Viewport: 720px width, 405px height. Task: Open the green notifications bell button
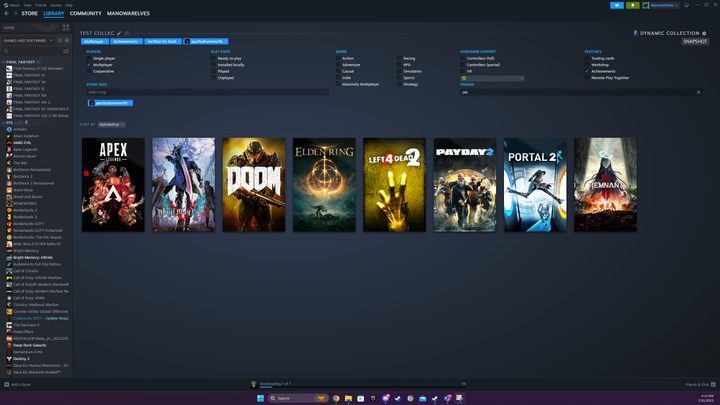click(632, 5)
